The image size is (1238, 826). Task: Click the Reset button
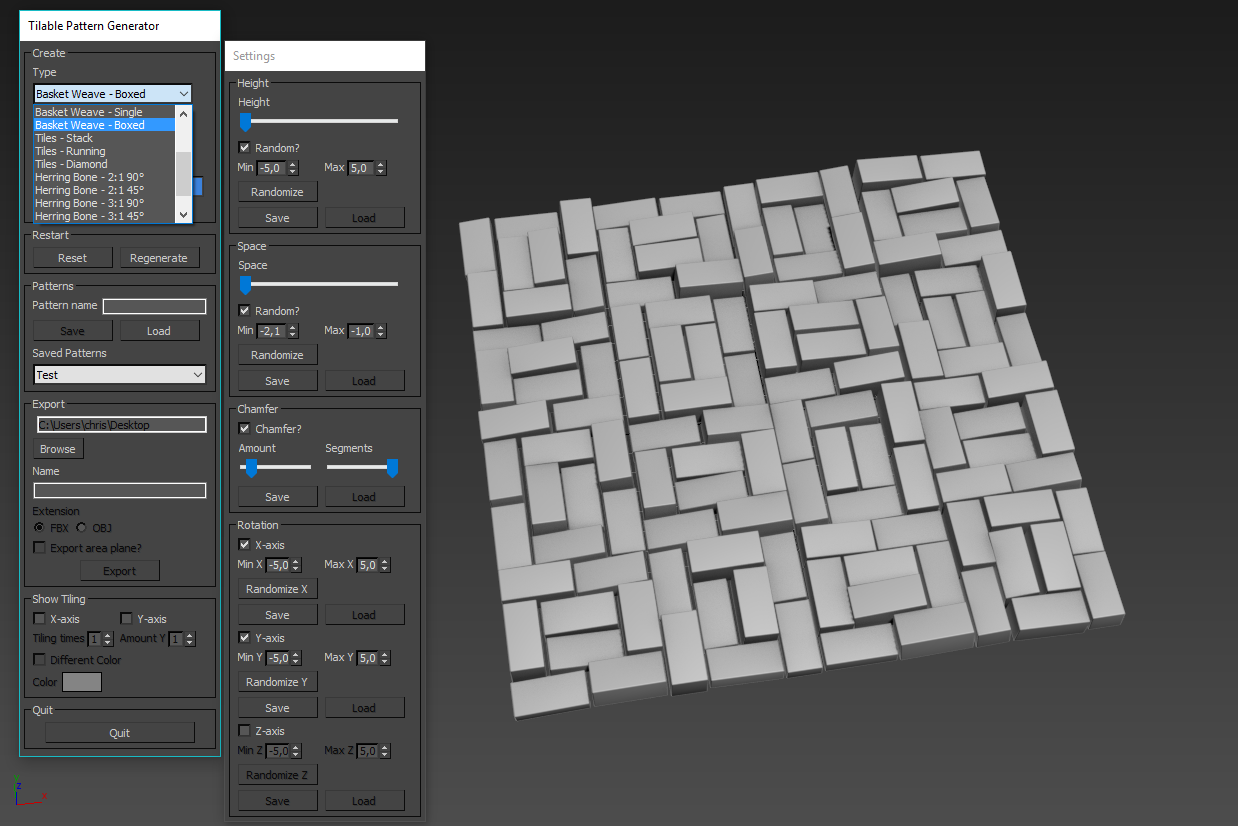(72, 258)
